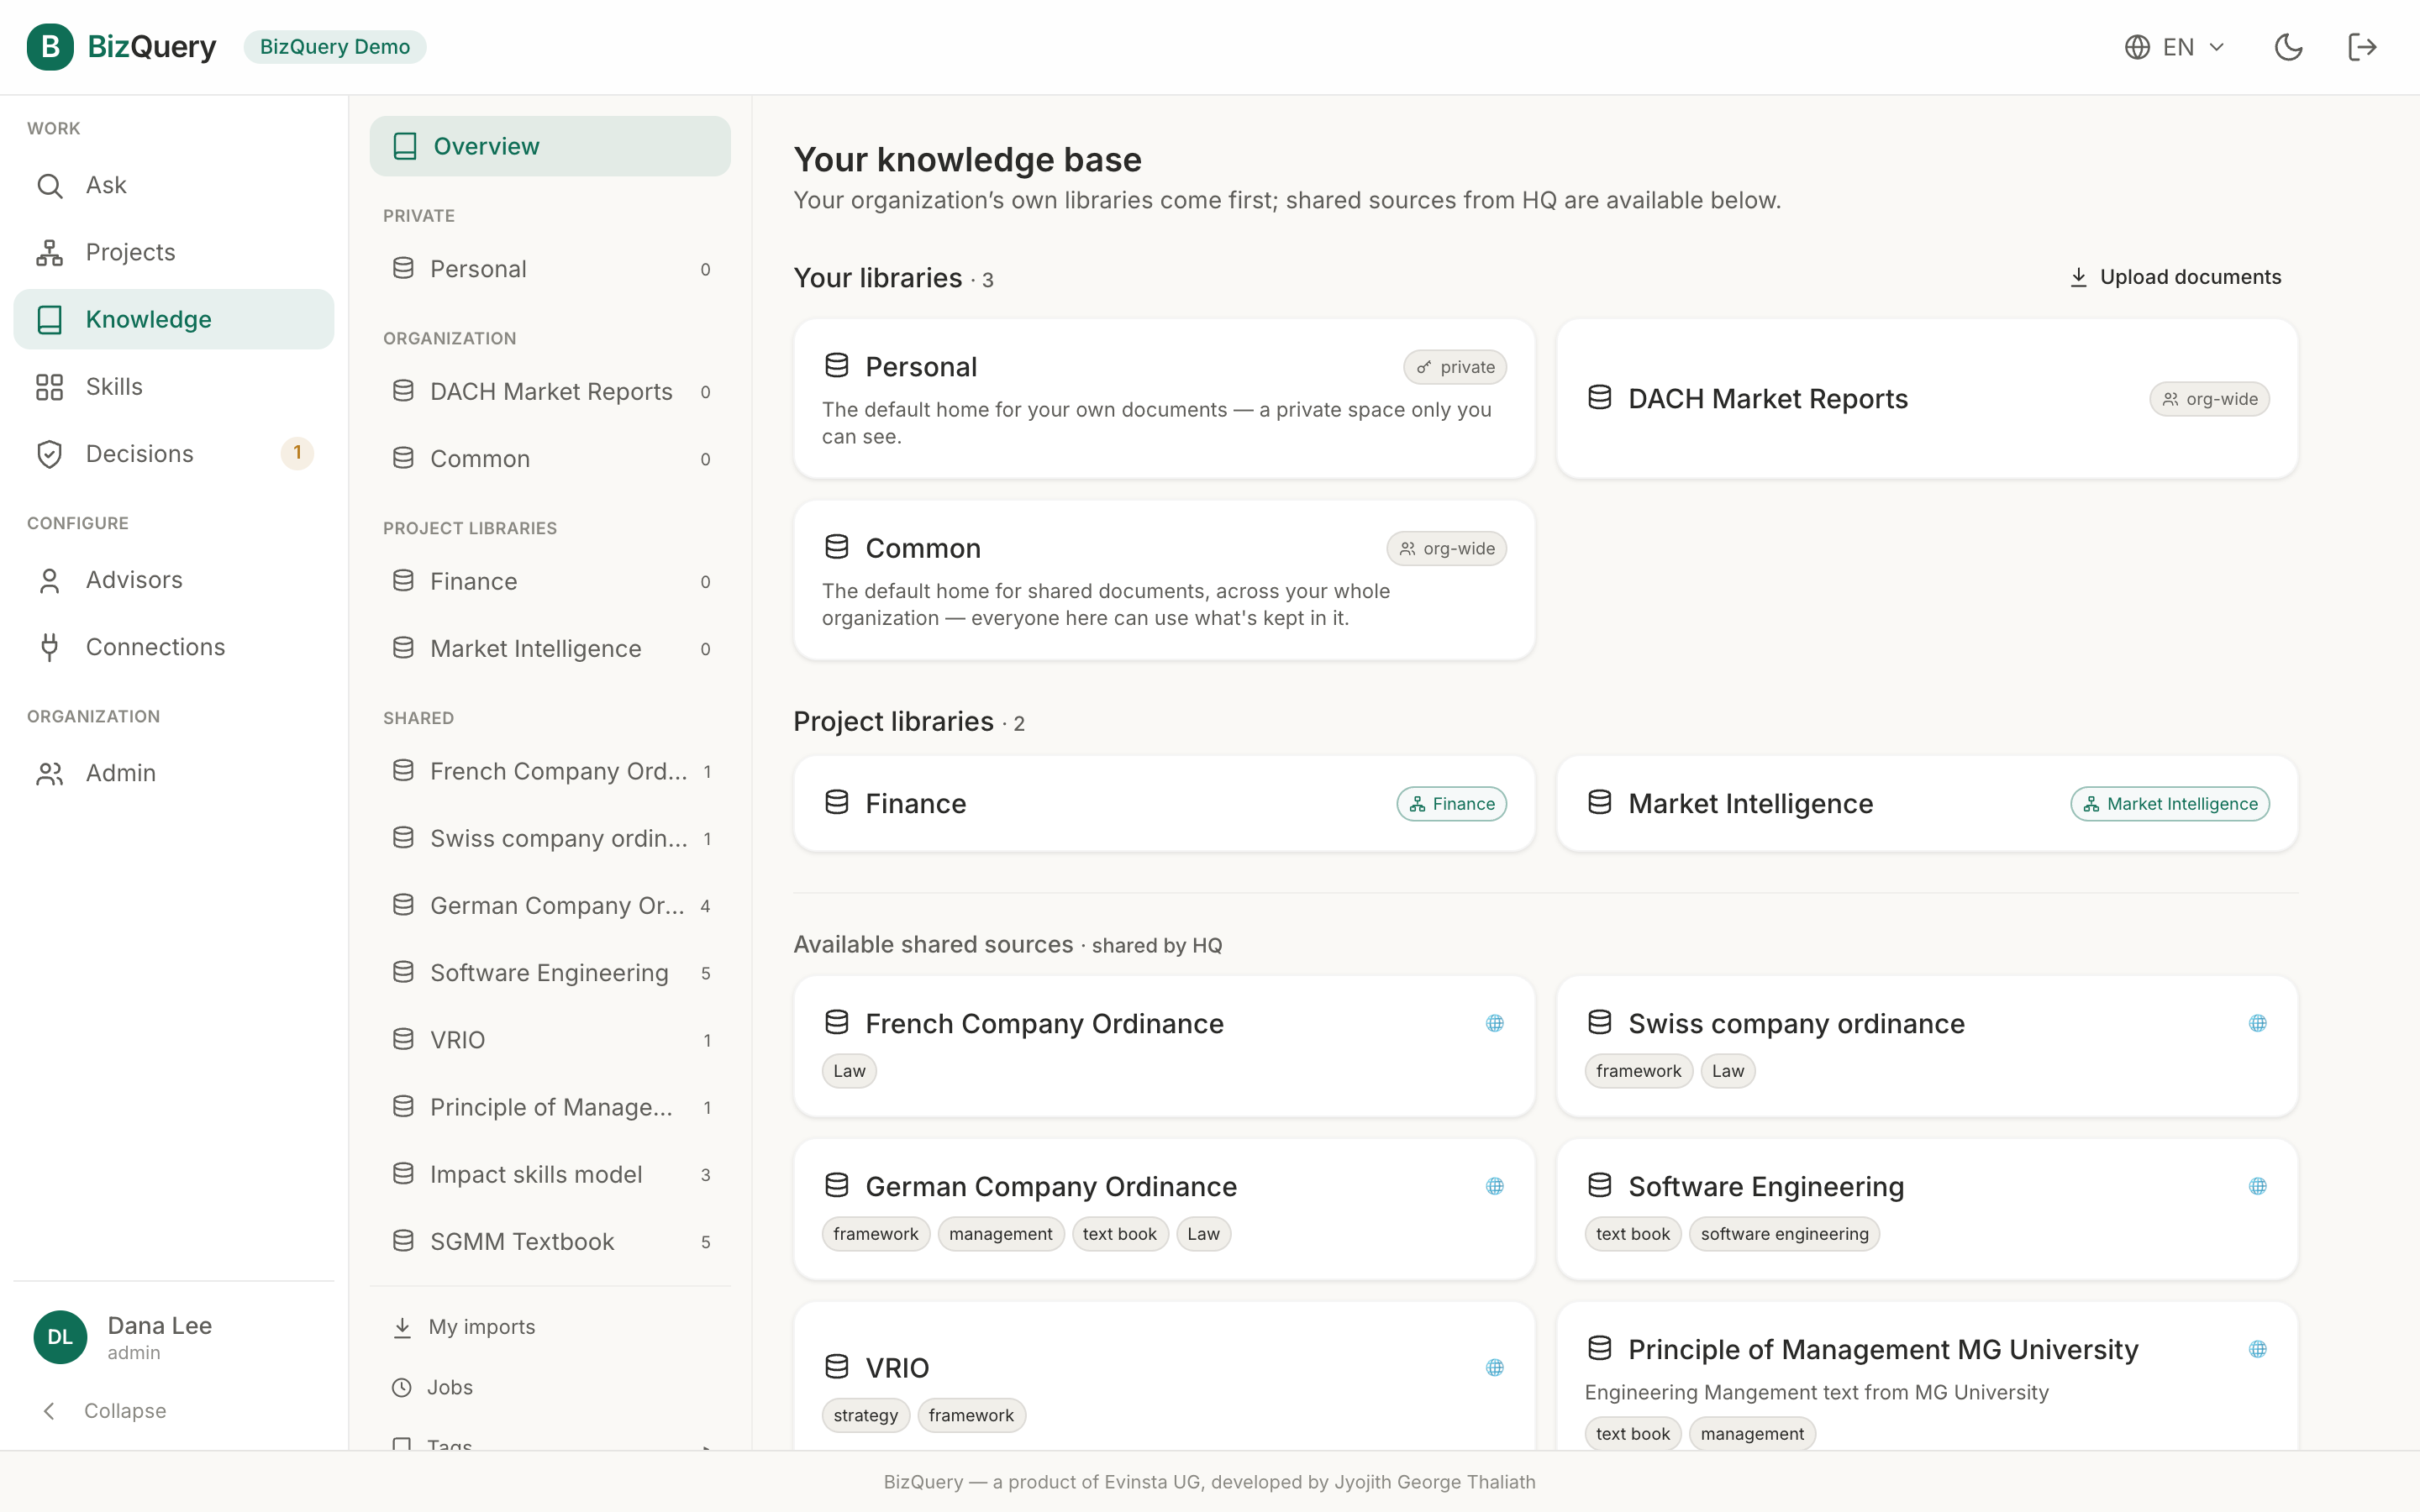
Task: Select Common in the organization list
Action: coord(550,459)
